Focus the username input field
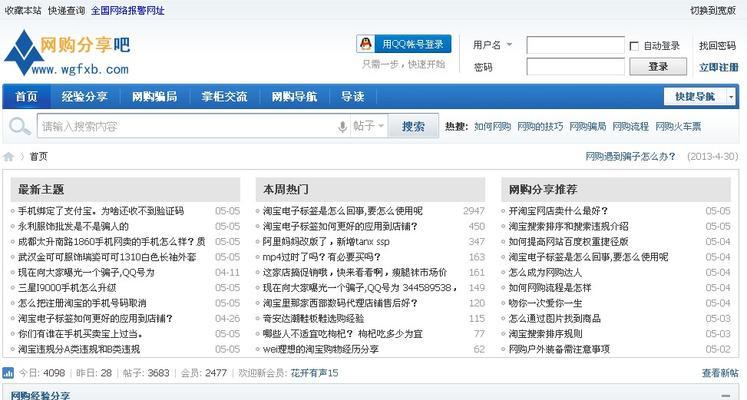 (x=575, y=45)
